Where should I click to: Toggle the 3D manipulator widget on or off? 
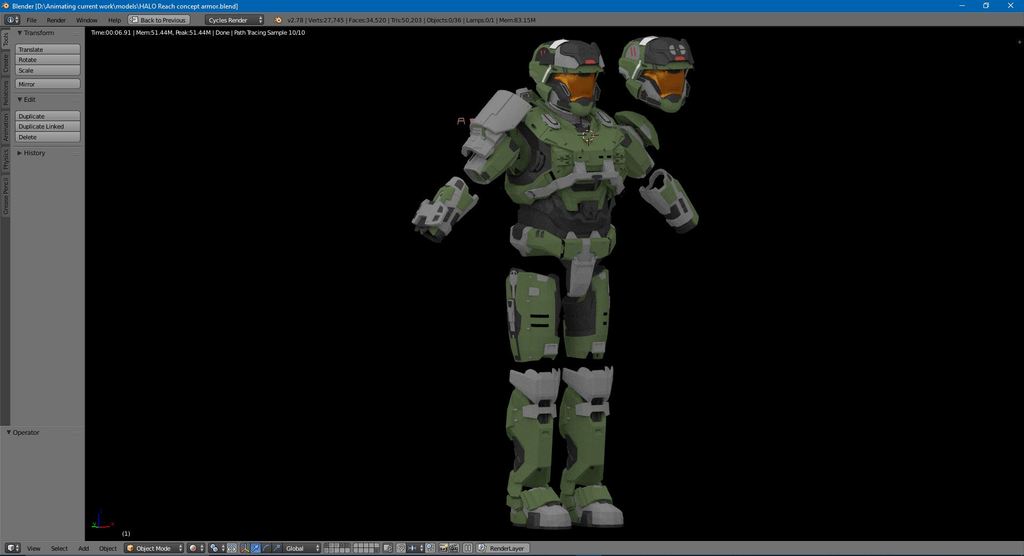pos(244,548)
